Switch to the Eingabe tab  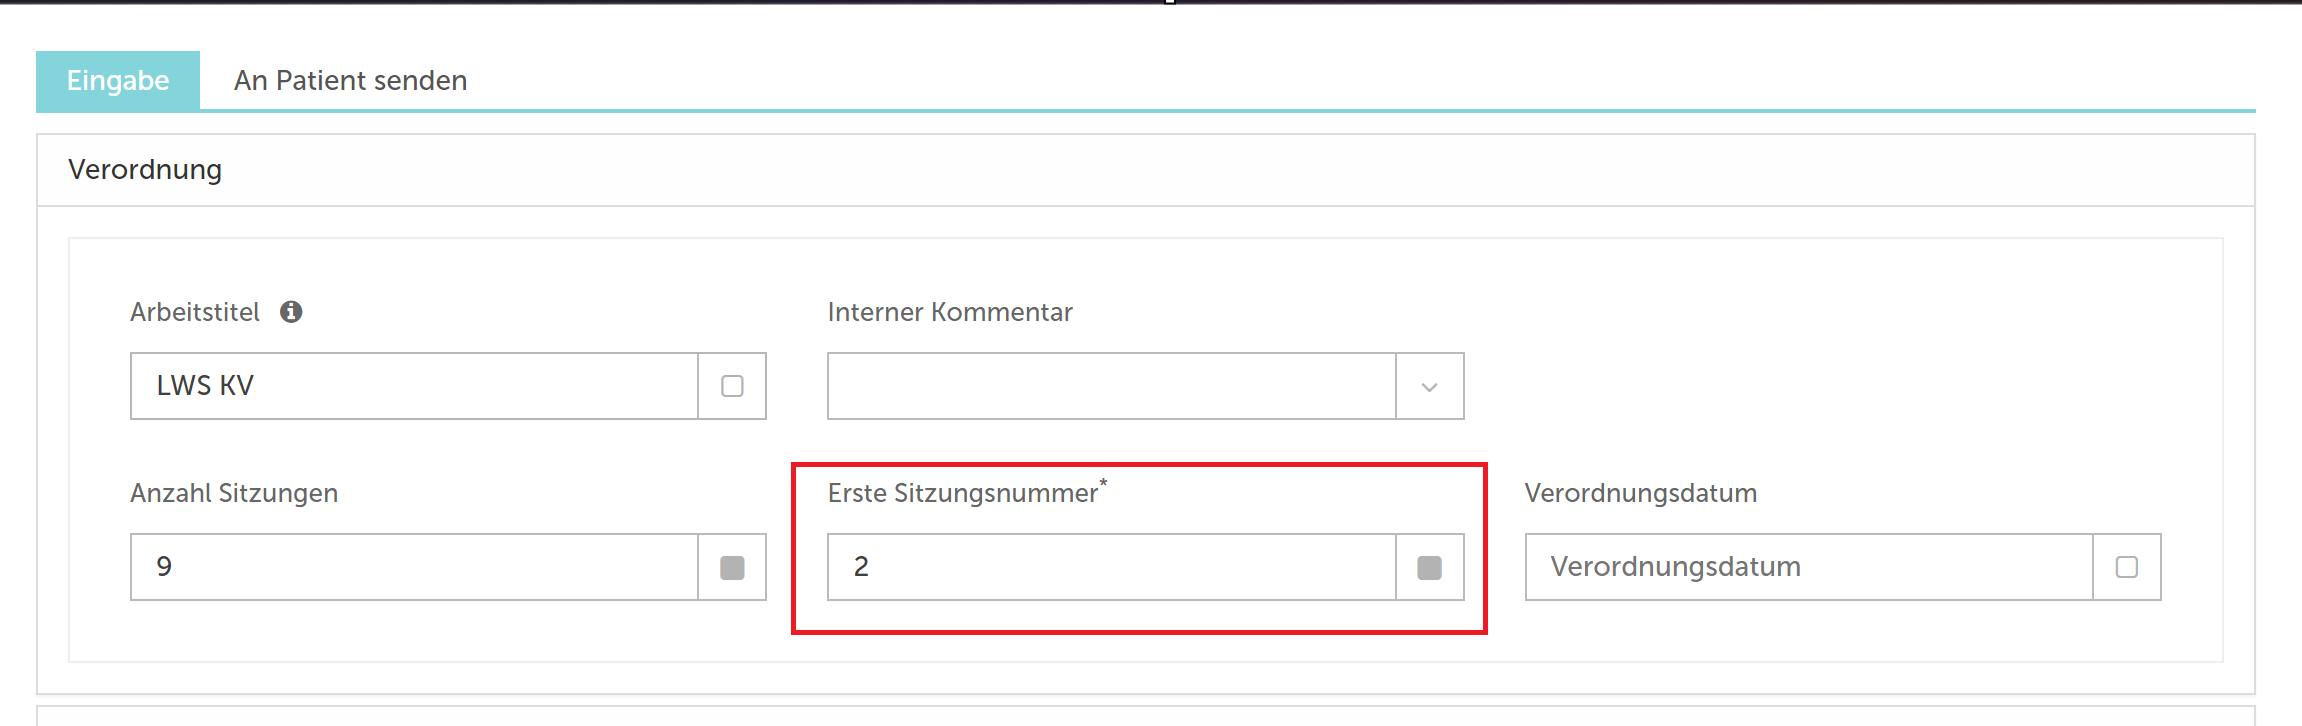118,80
